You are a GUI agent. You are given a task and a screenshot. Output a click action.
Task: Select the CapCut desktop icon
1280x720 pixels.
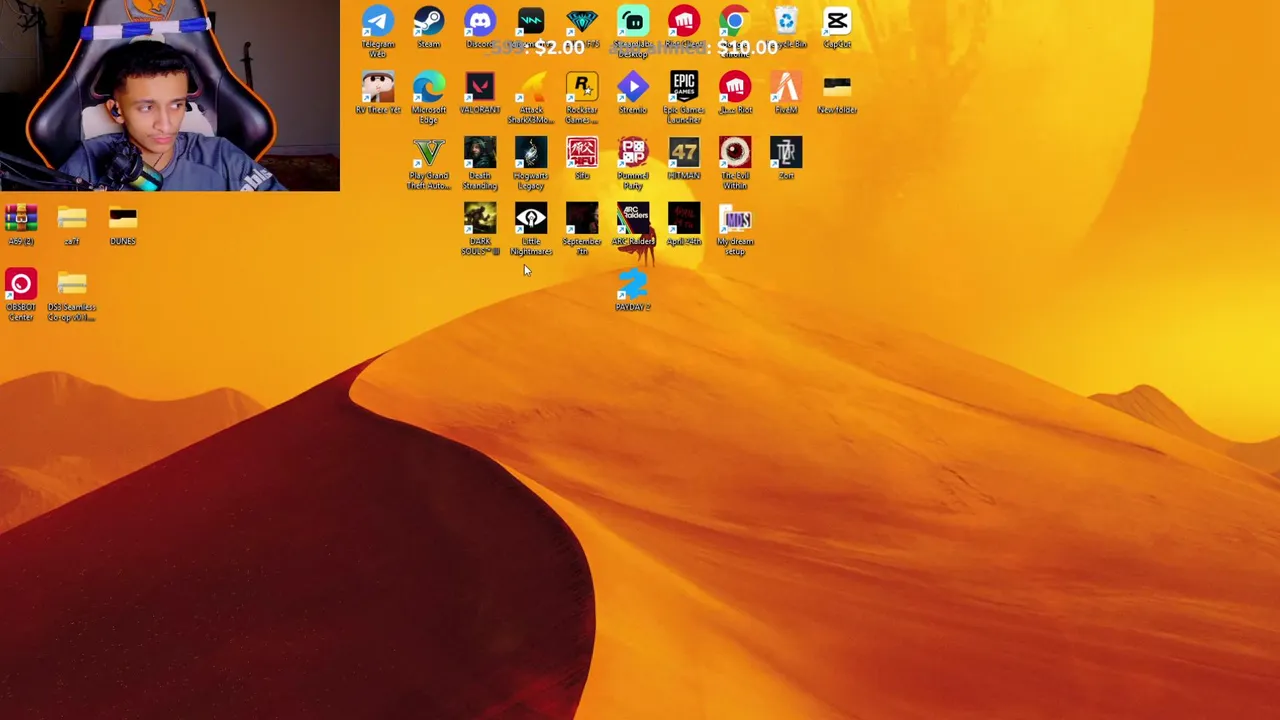pyautogui.click(x=837, y=26)
